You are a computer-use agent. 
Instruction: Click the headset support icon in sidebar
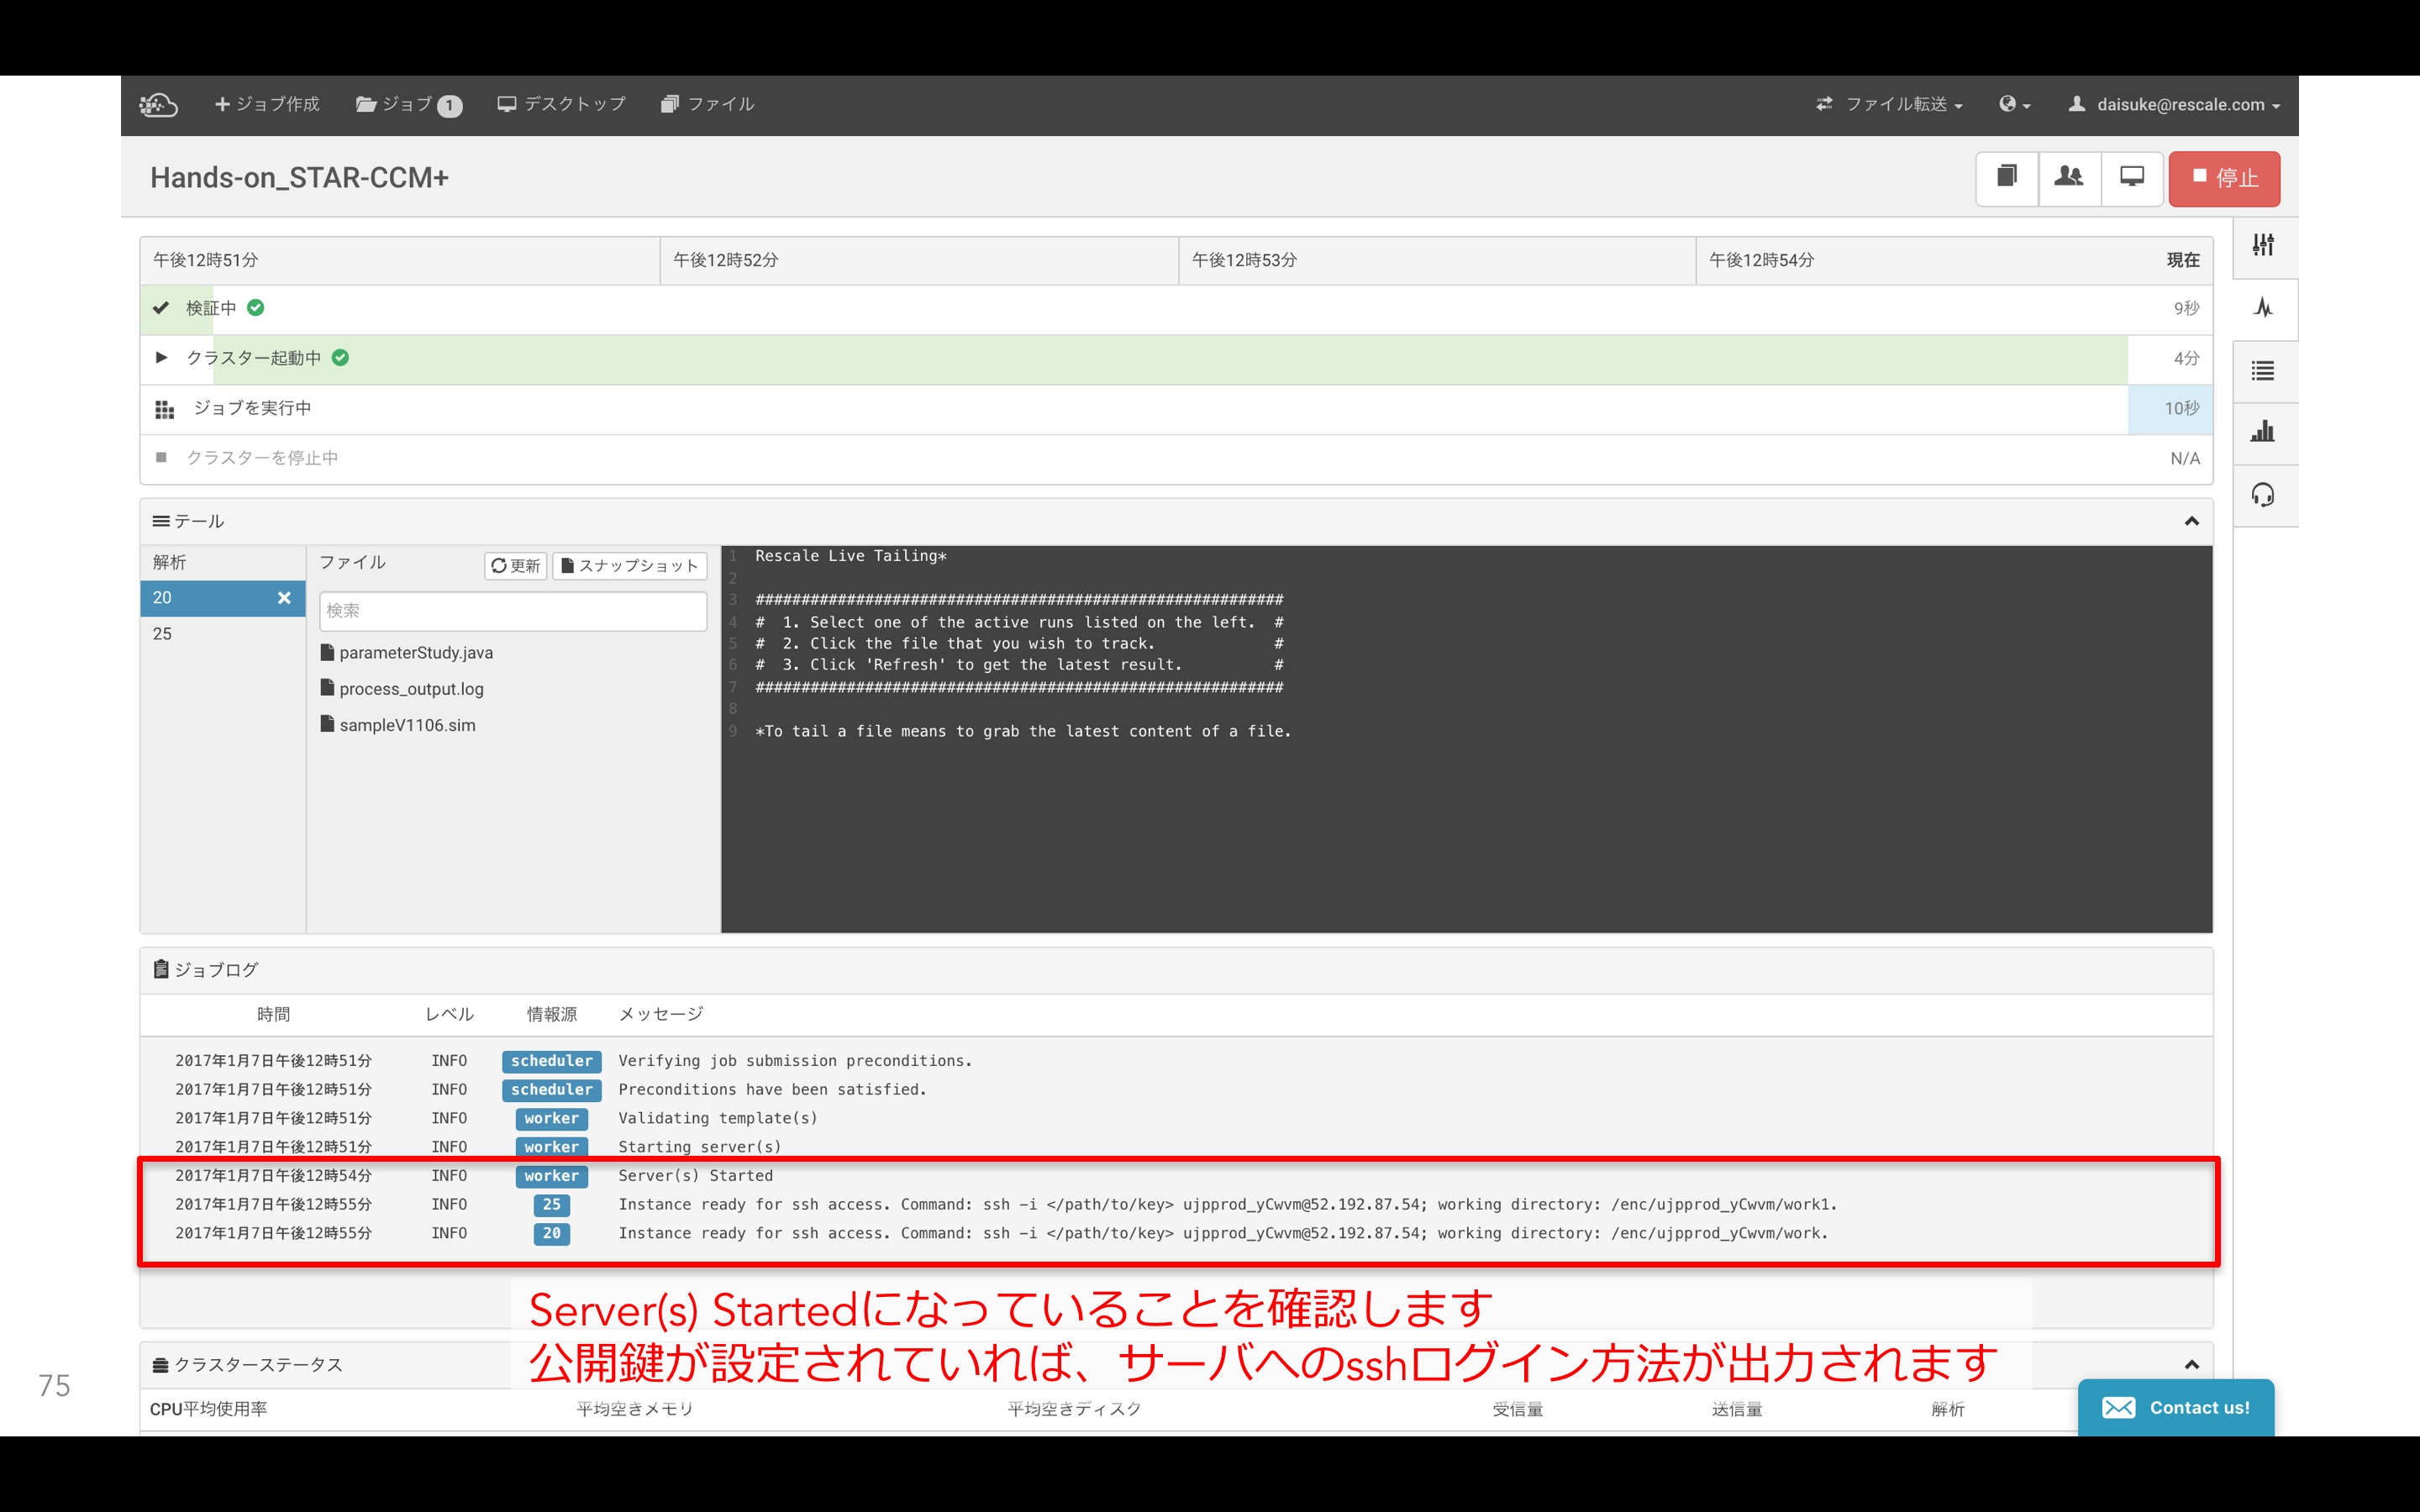(x=2263, y=495)
